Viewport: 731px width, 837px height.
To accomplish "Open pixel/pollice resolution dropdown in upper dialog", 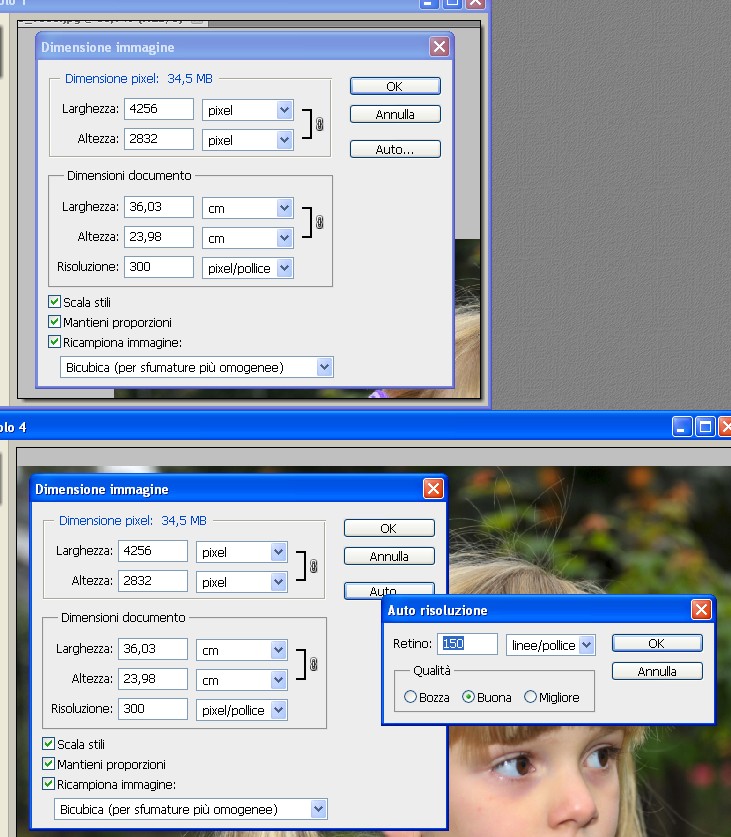I will 284,268.
